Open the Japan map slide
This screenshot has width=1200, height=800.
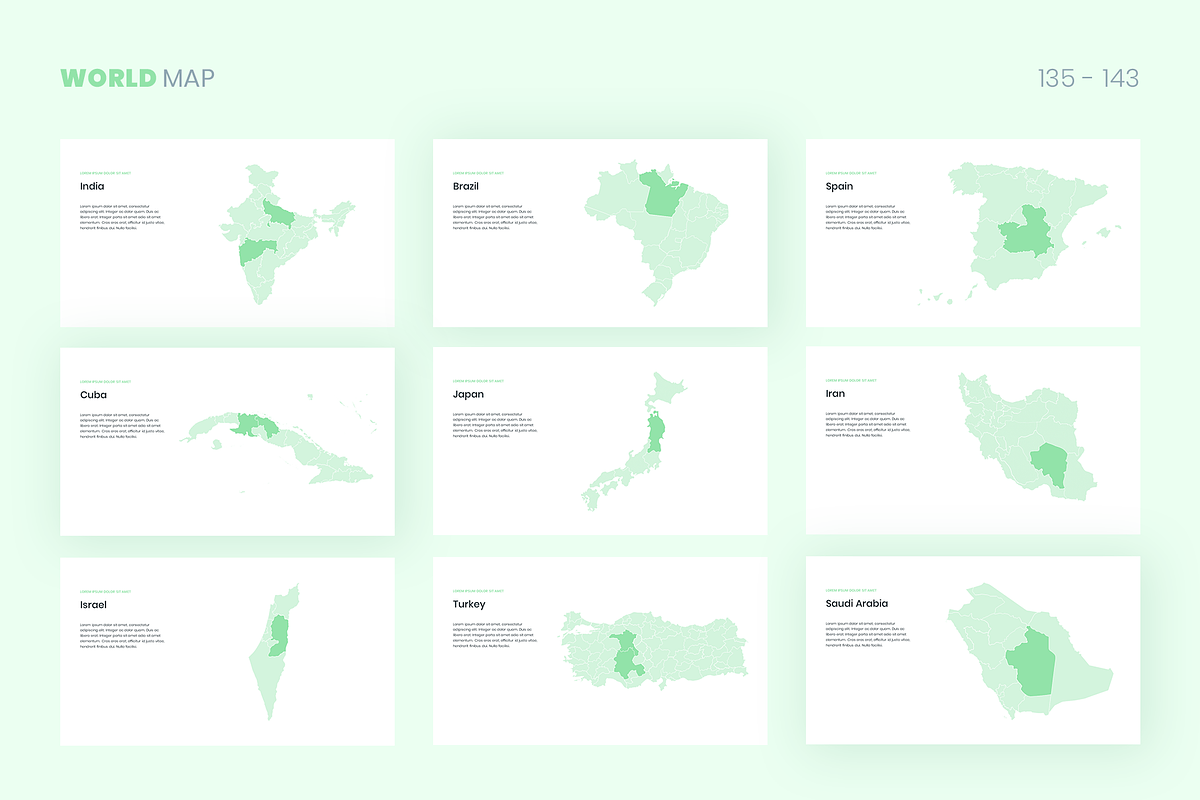600,441
